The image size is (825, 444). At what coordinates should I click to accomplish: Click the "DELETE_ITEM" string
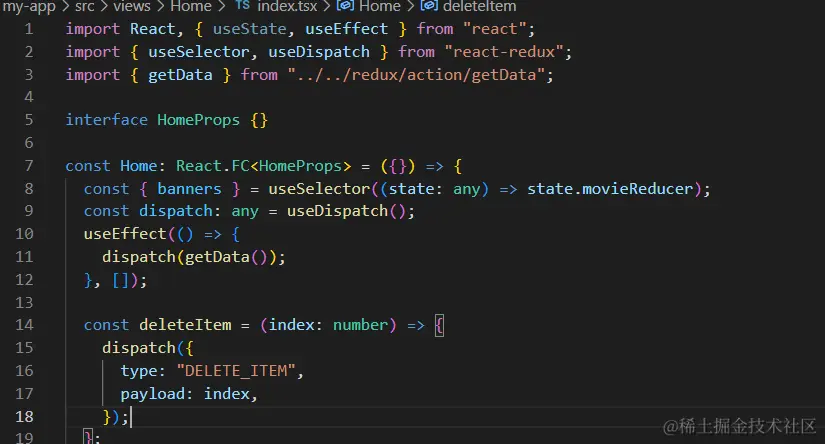(x=236, y=371)
